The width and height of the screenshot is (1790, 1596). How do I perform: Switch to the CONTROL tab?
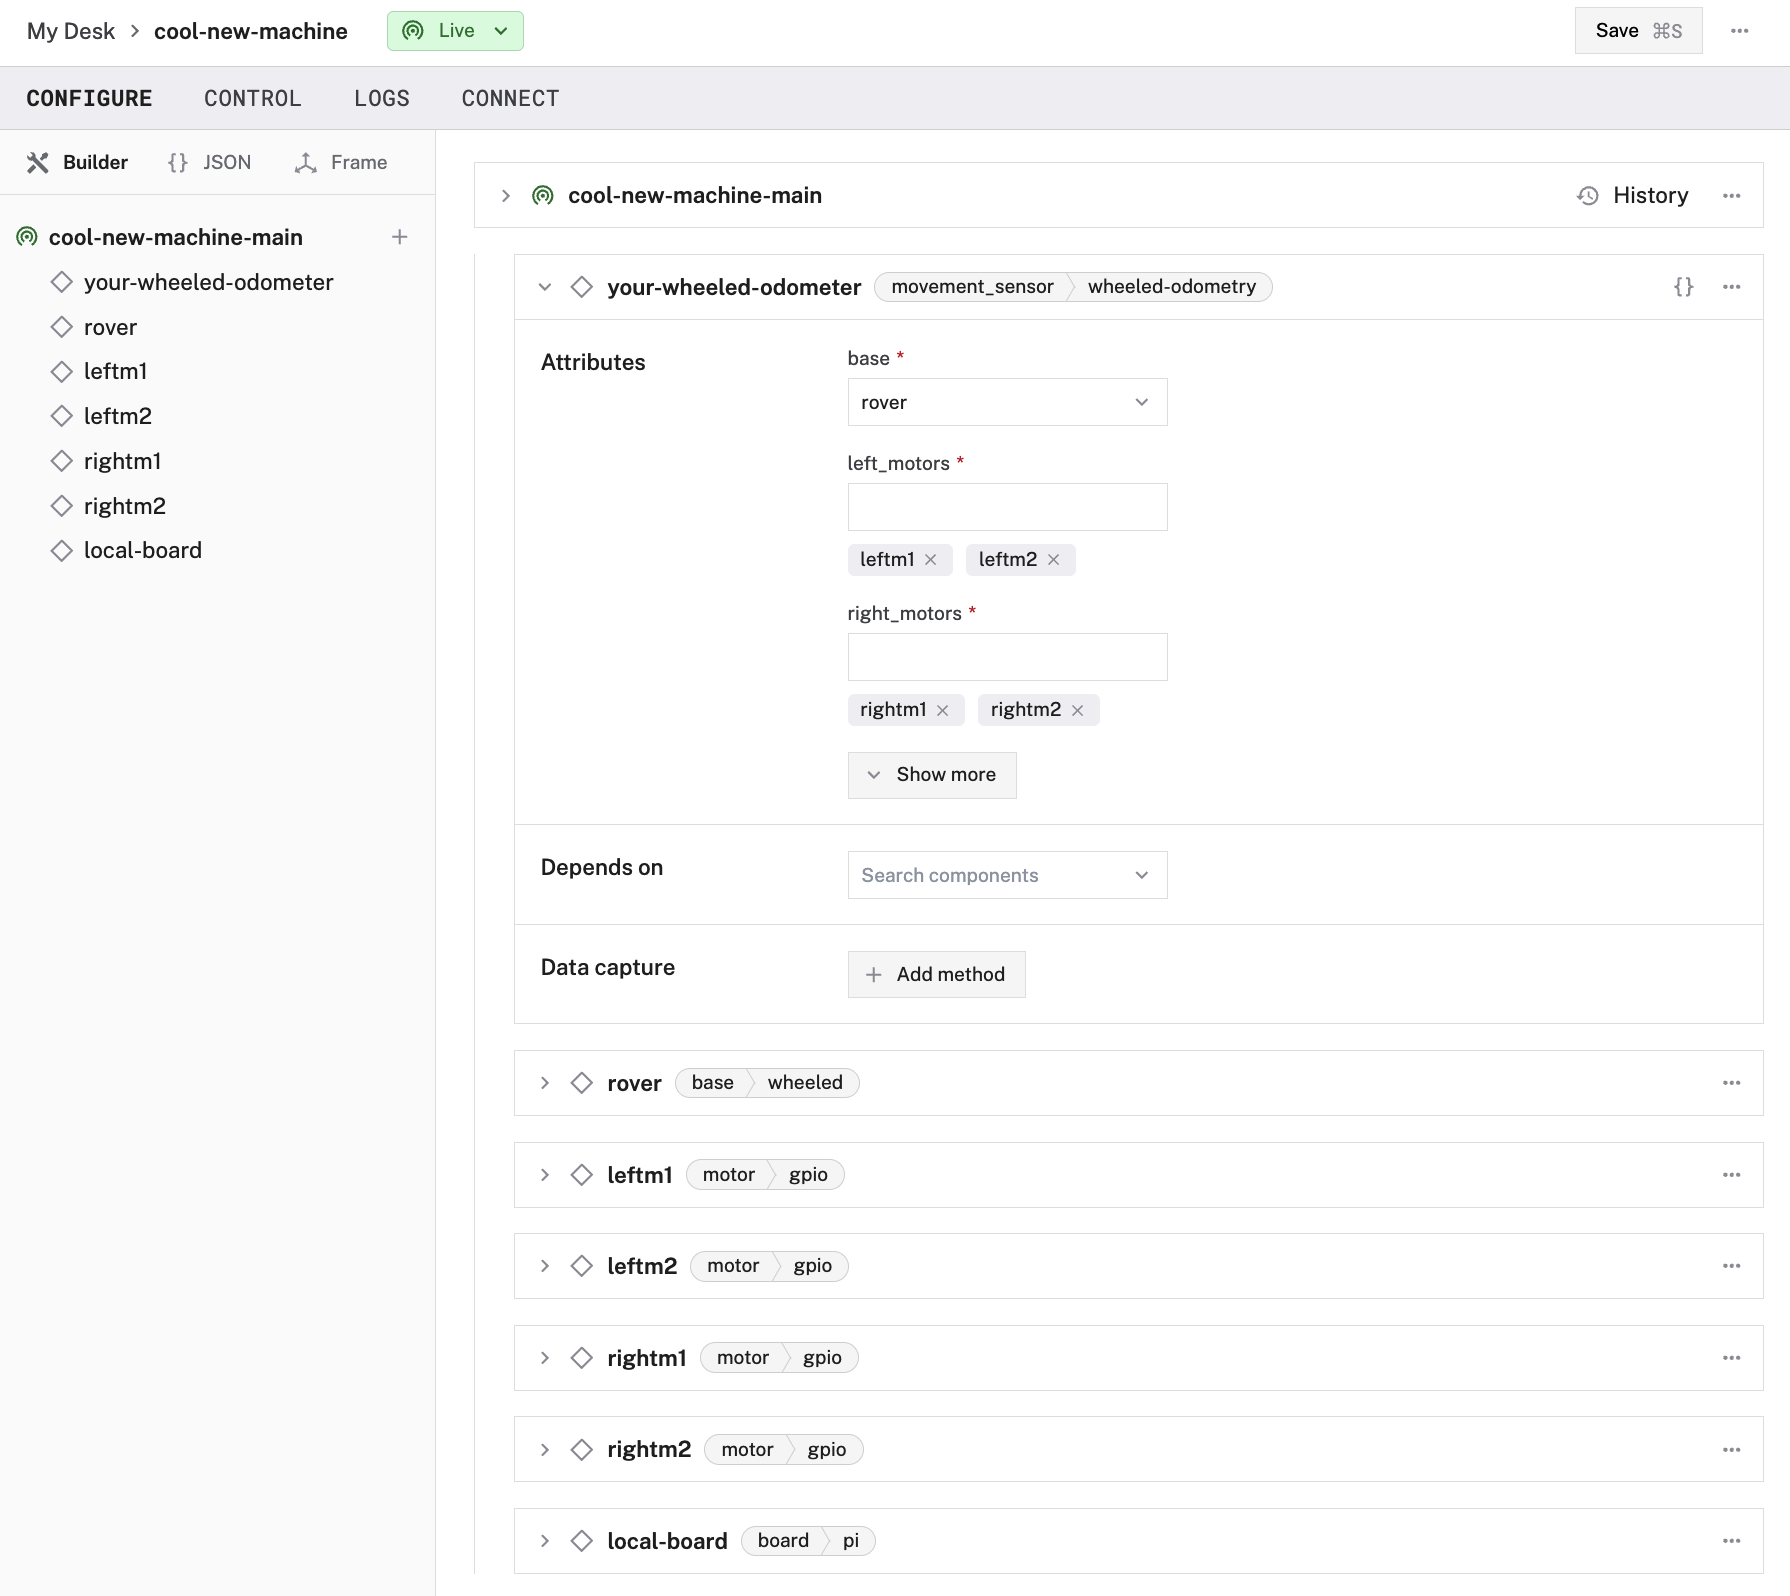pyautogui.click(x=252, y=98)
